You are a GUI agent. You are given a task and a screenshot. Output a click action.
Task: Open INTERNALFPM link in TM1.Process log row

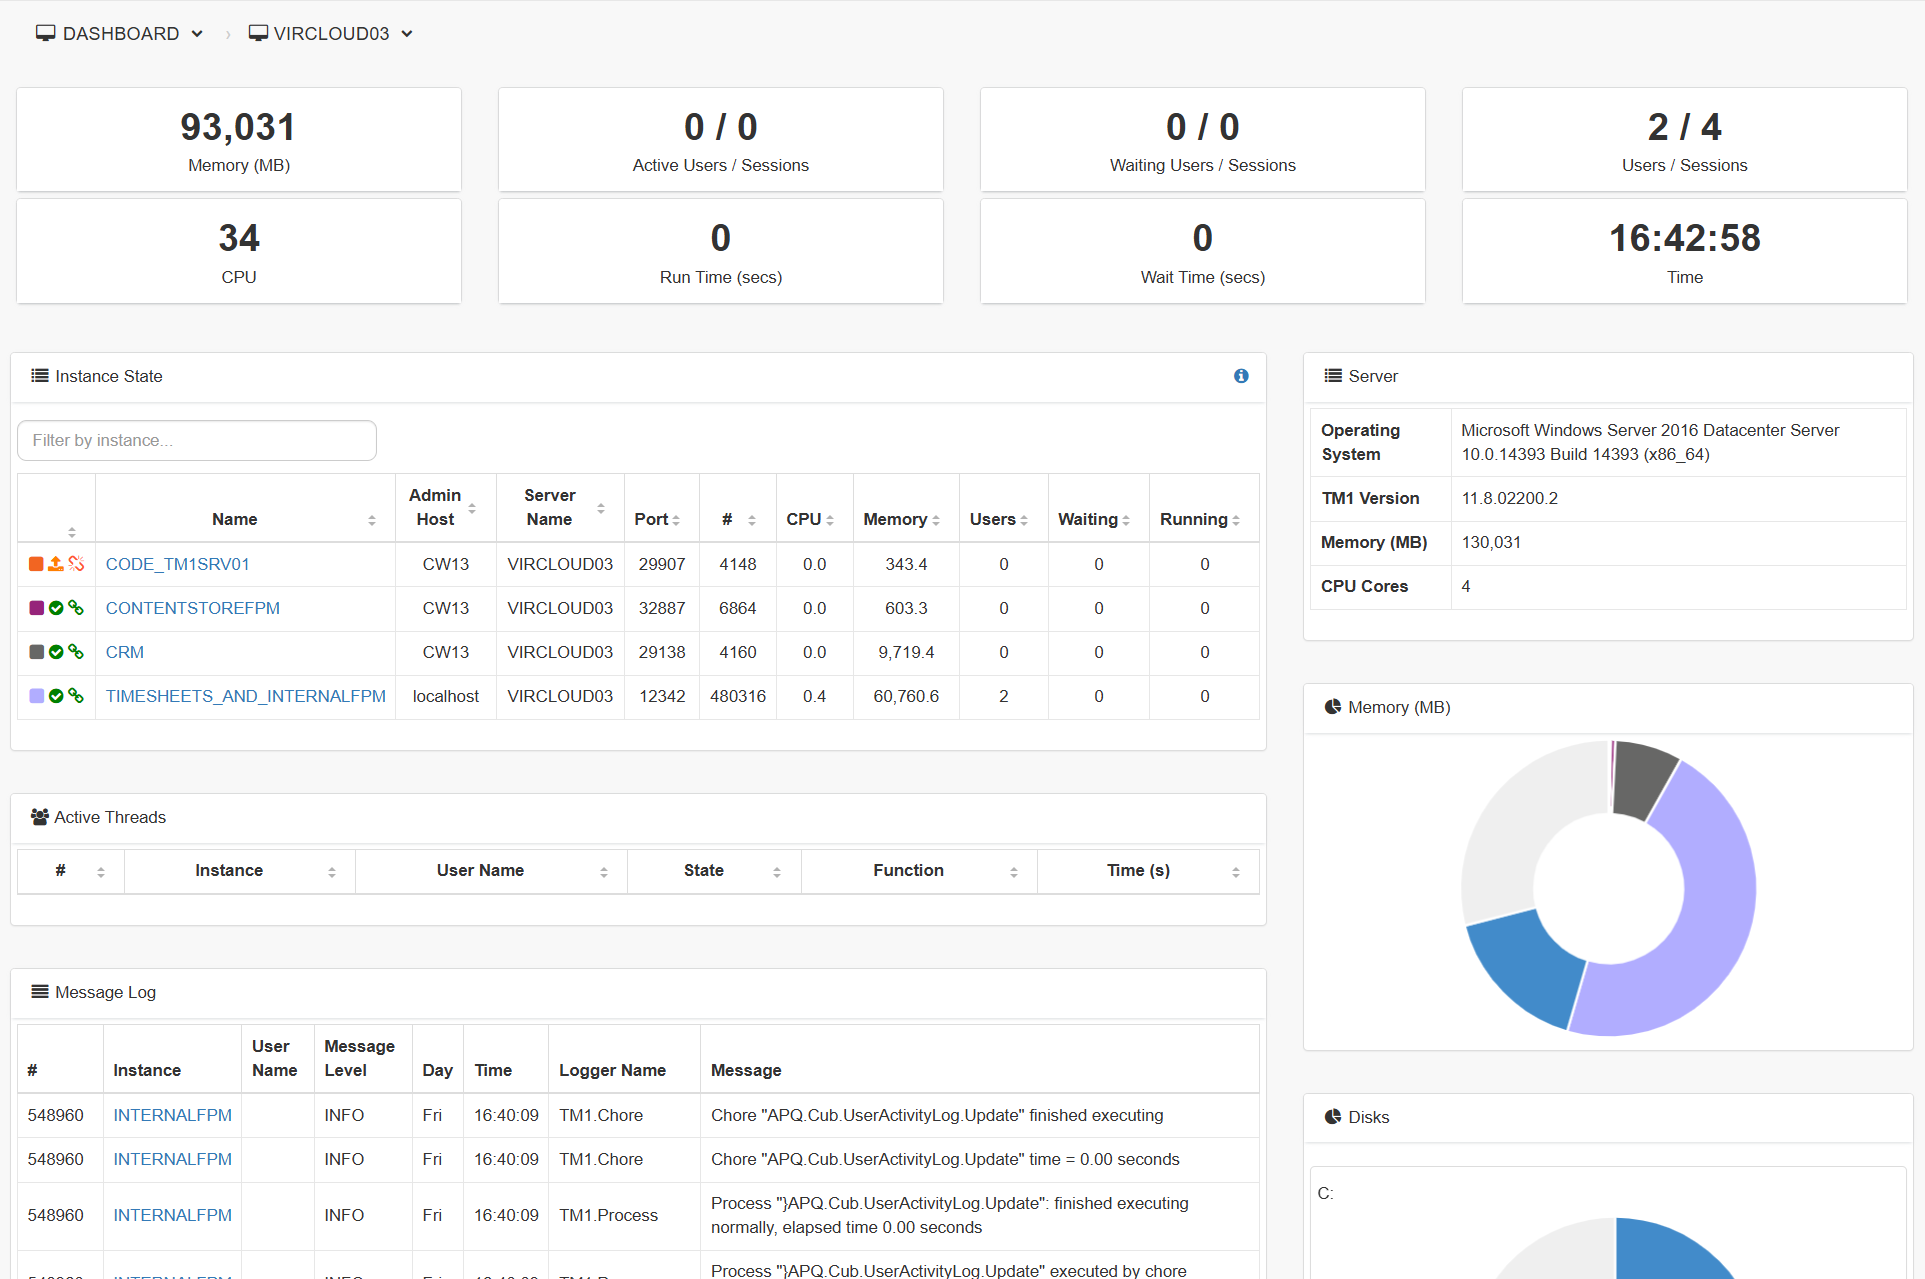click(172, 1215)
